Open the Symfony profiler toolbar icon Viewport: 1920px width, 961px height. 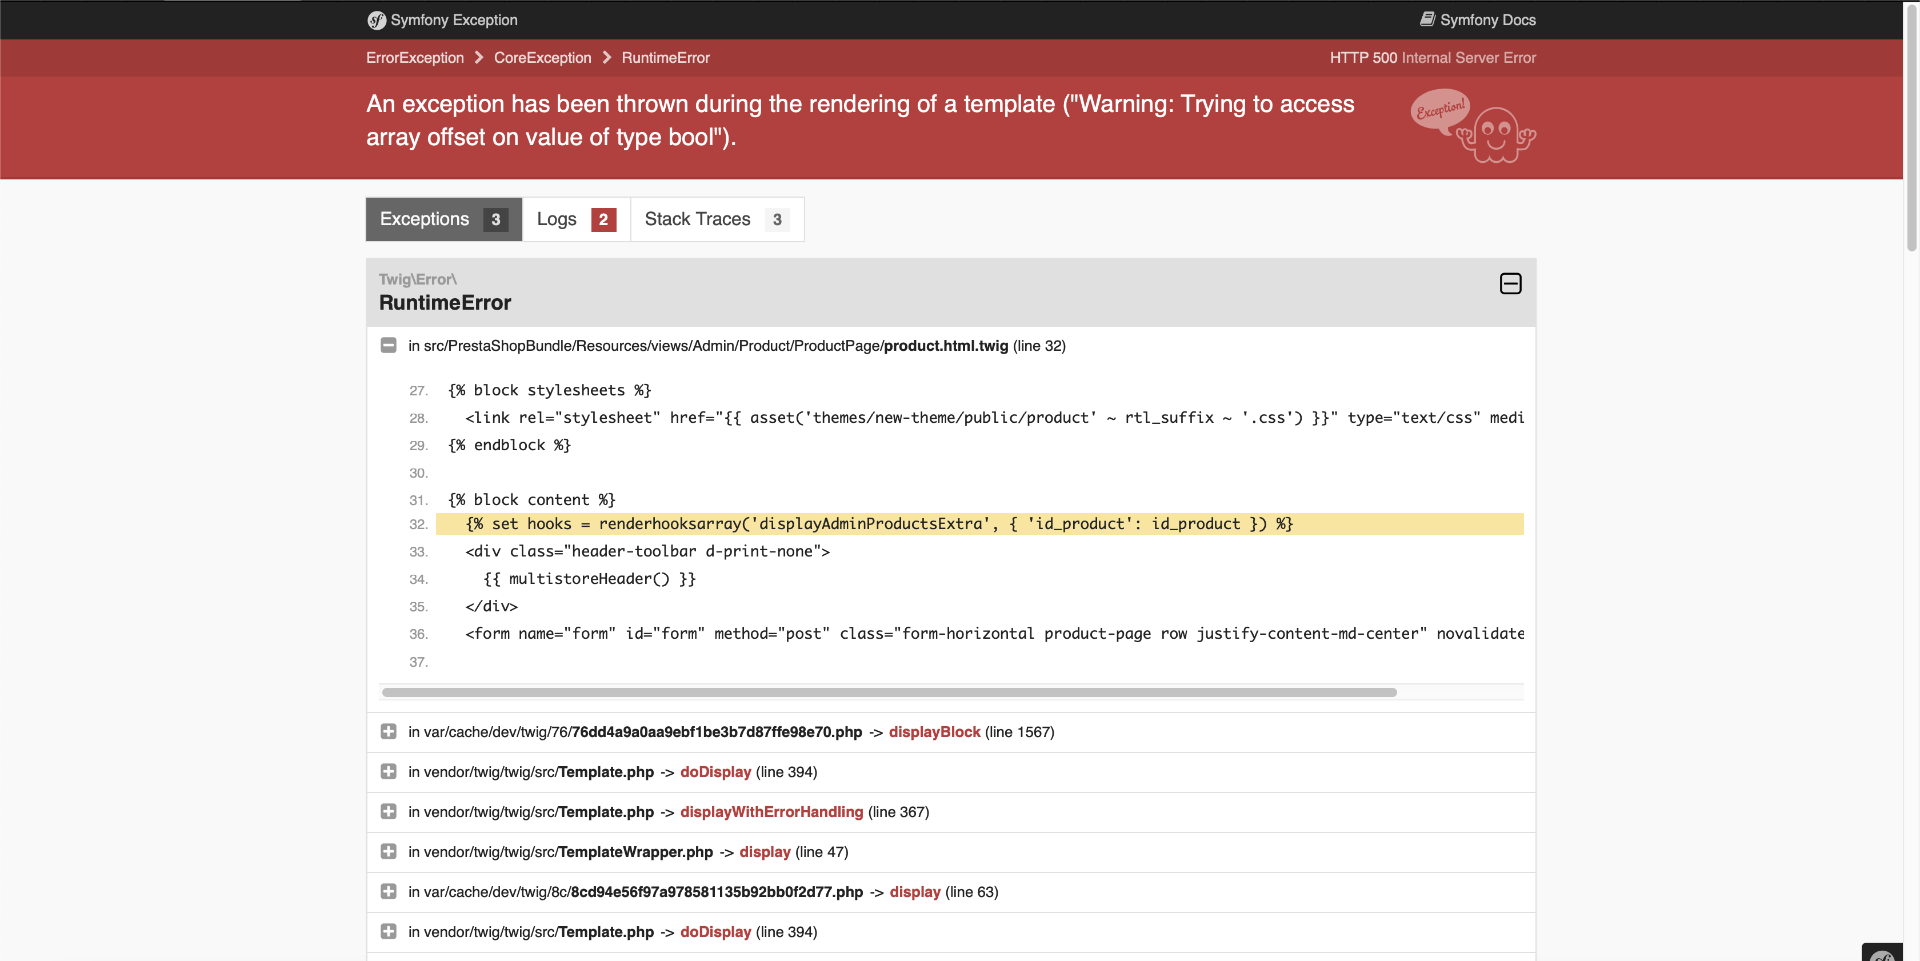(x=1883, y=954)
